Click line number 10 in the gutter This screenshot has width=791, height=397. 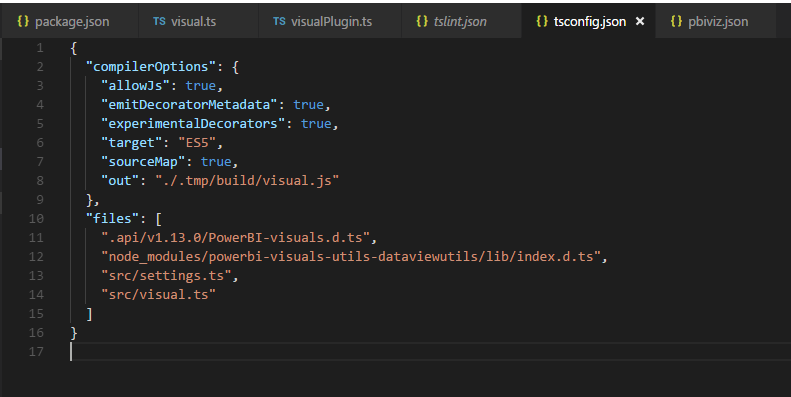pos(36,218)
